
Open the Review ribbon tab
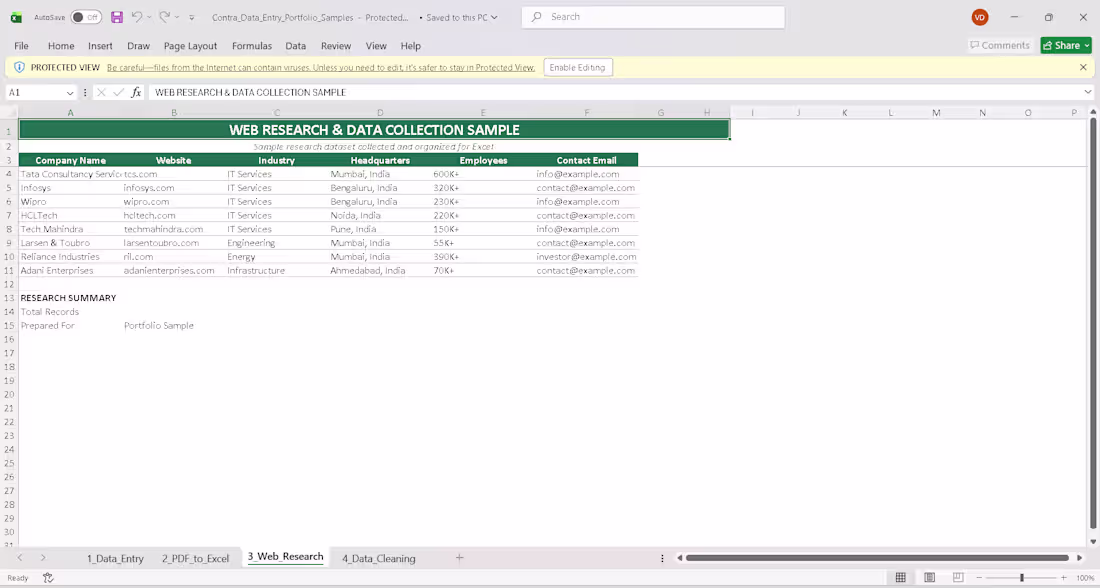pyautogui.click(x=336, y=46)
